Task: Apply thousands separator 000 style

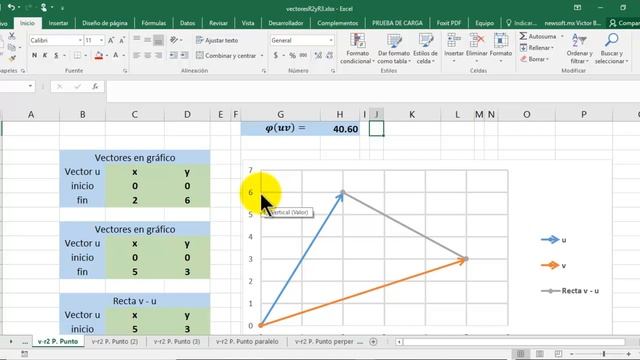Action: [303, 56]
